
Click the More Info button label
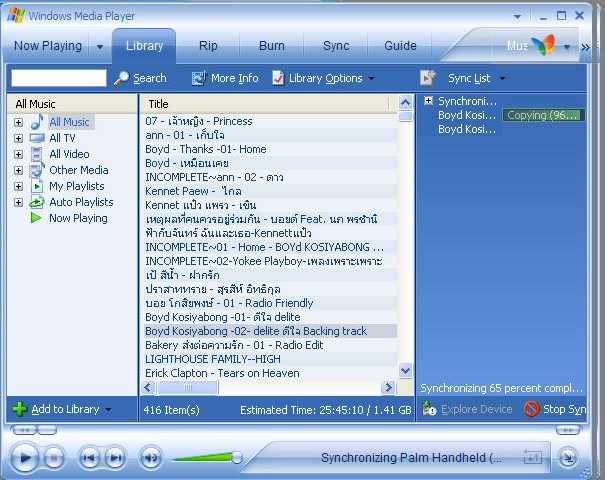(235, 78)
